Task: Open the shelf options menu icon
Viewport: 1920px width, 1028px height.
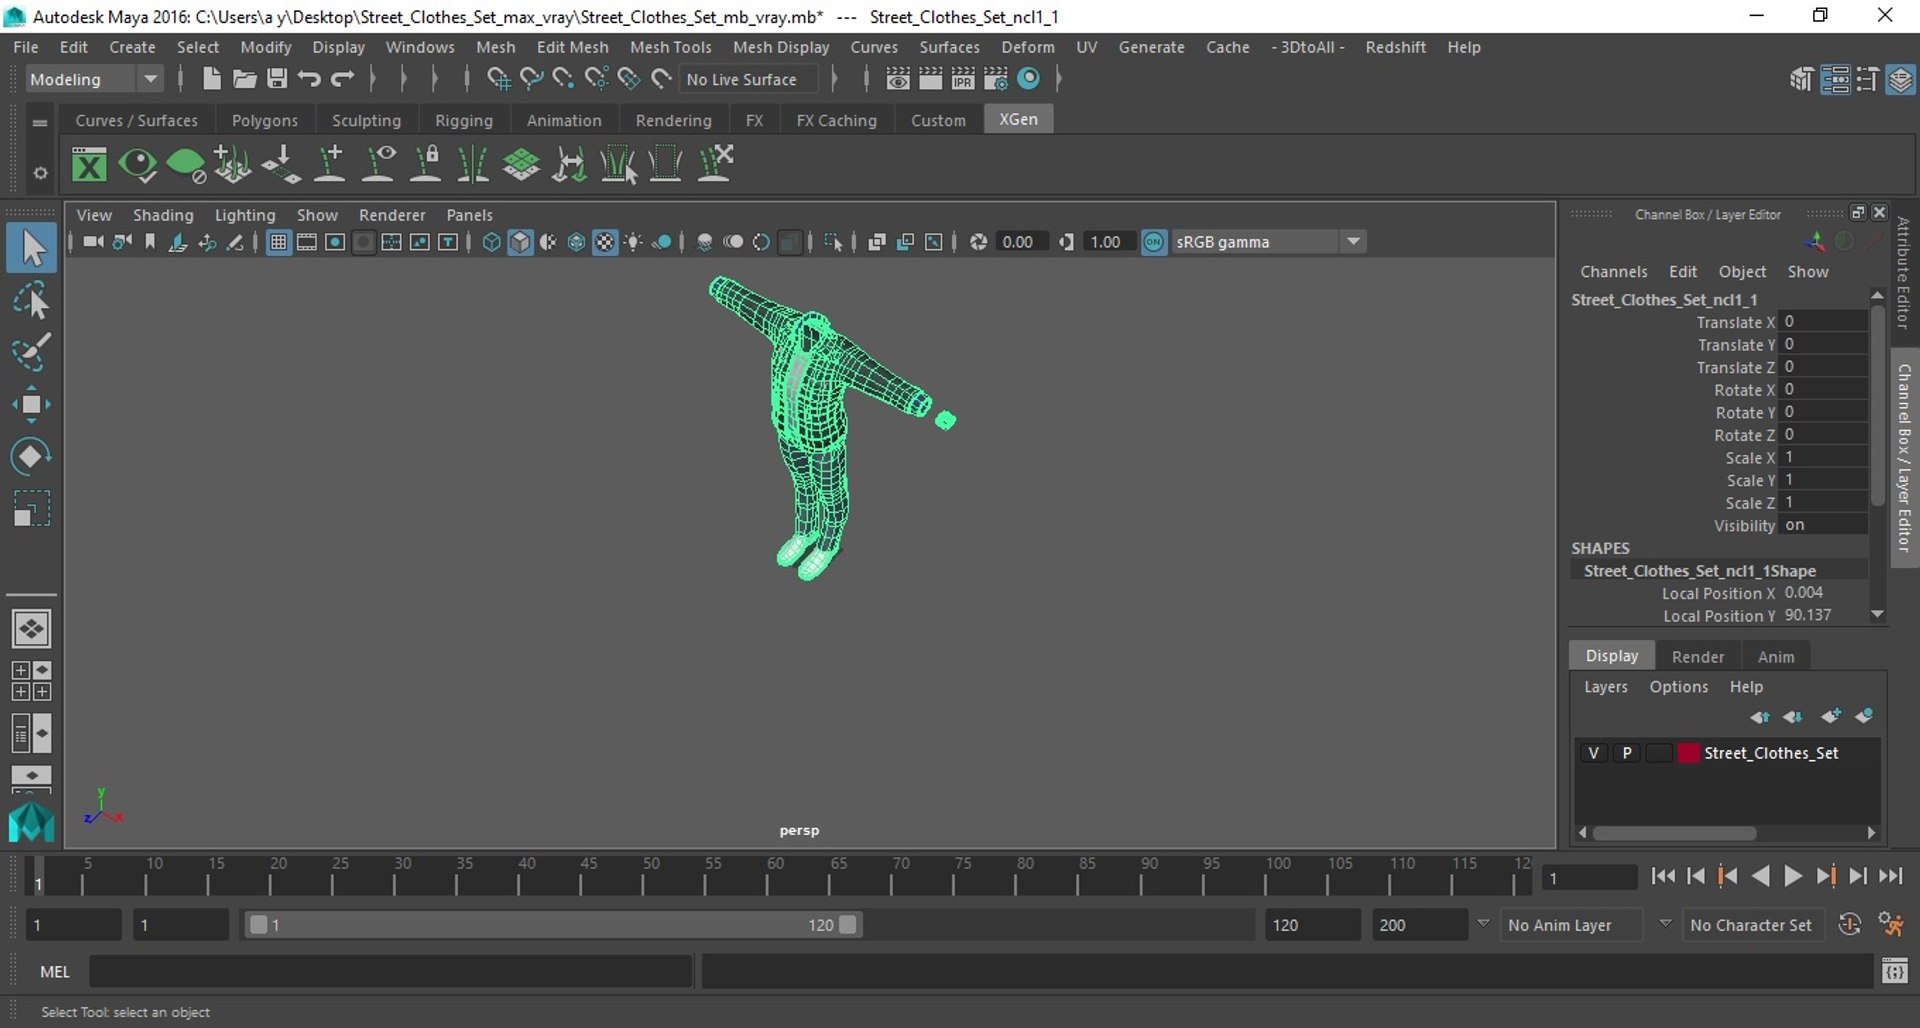Action: tap(40, 173)
